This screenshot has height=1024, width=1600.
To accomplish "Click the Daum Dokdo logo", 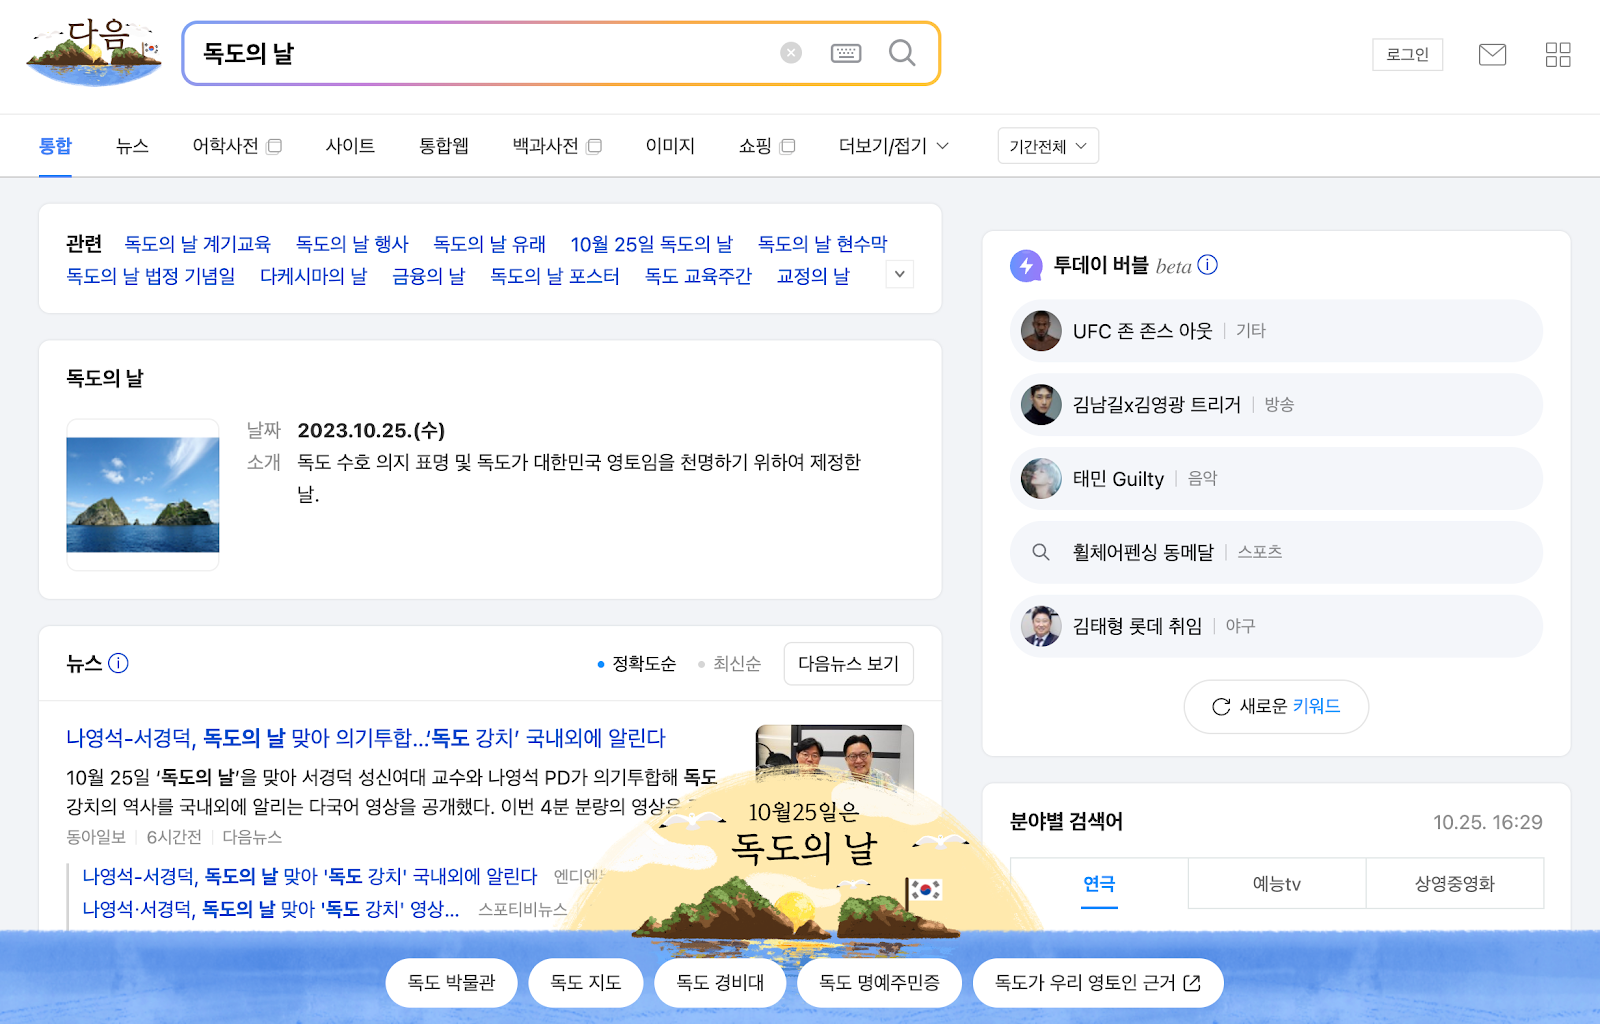I will click(x=94, y=53).
